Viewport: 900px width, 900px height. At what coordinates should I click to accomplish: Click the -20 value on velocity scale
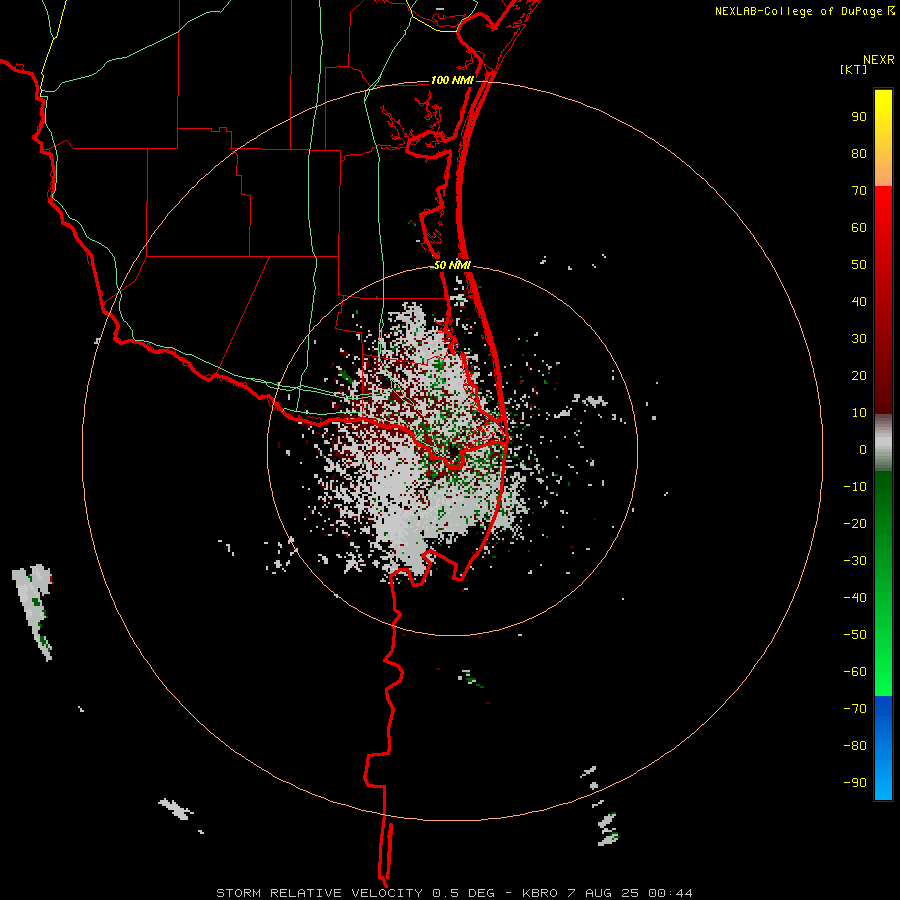855,523
